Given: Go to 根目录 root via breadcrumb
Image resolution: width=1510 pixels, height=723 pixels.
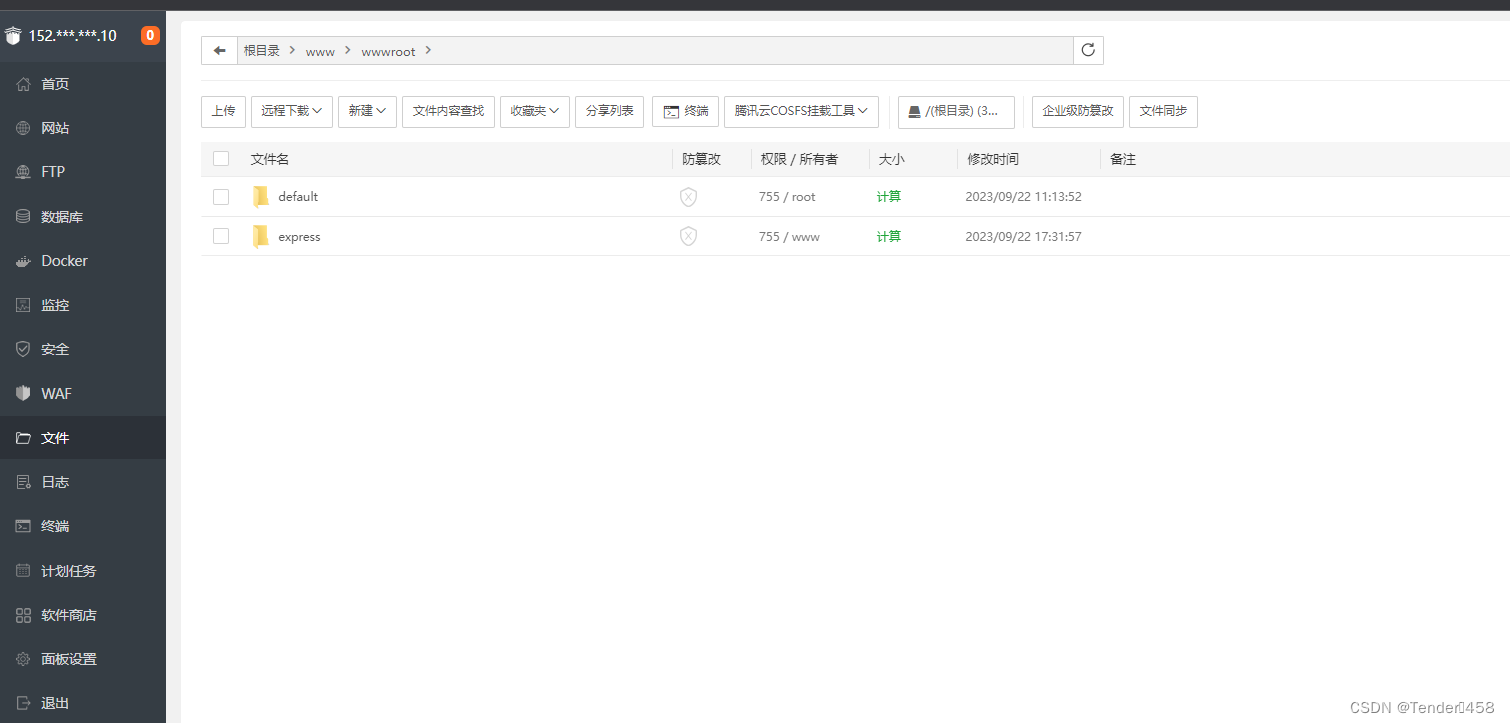Looking at the screenshot, I should click(x=262, y=50).
